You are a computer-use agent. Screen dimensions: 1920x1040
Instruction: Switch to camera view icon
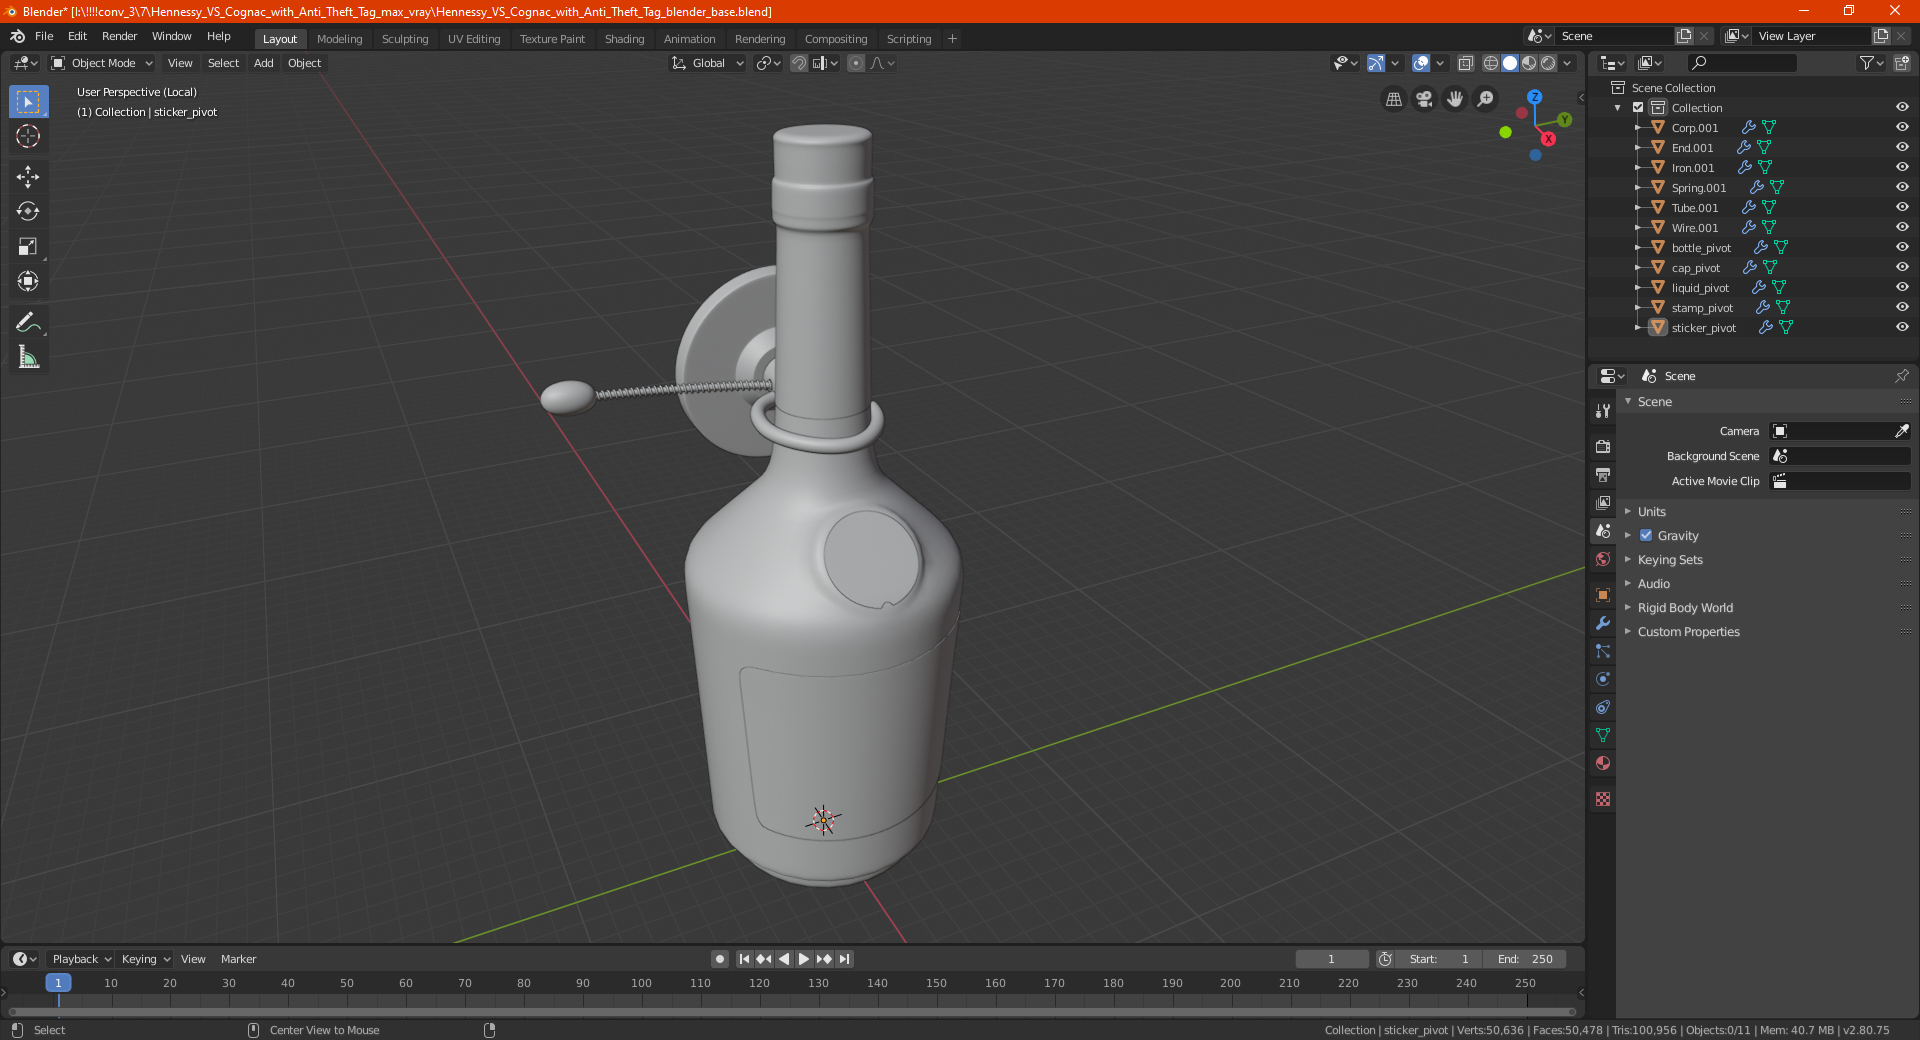point(1424,99)
